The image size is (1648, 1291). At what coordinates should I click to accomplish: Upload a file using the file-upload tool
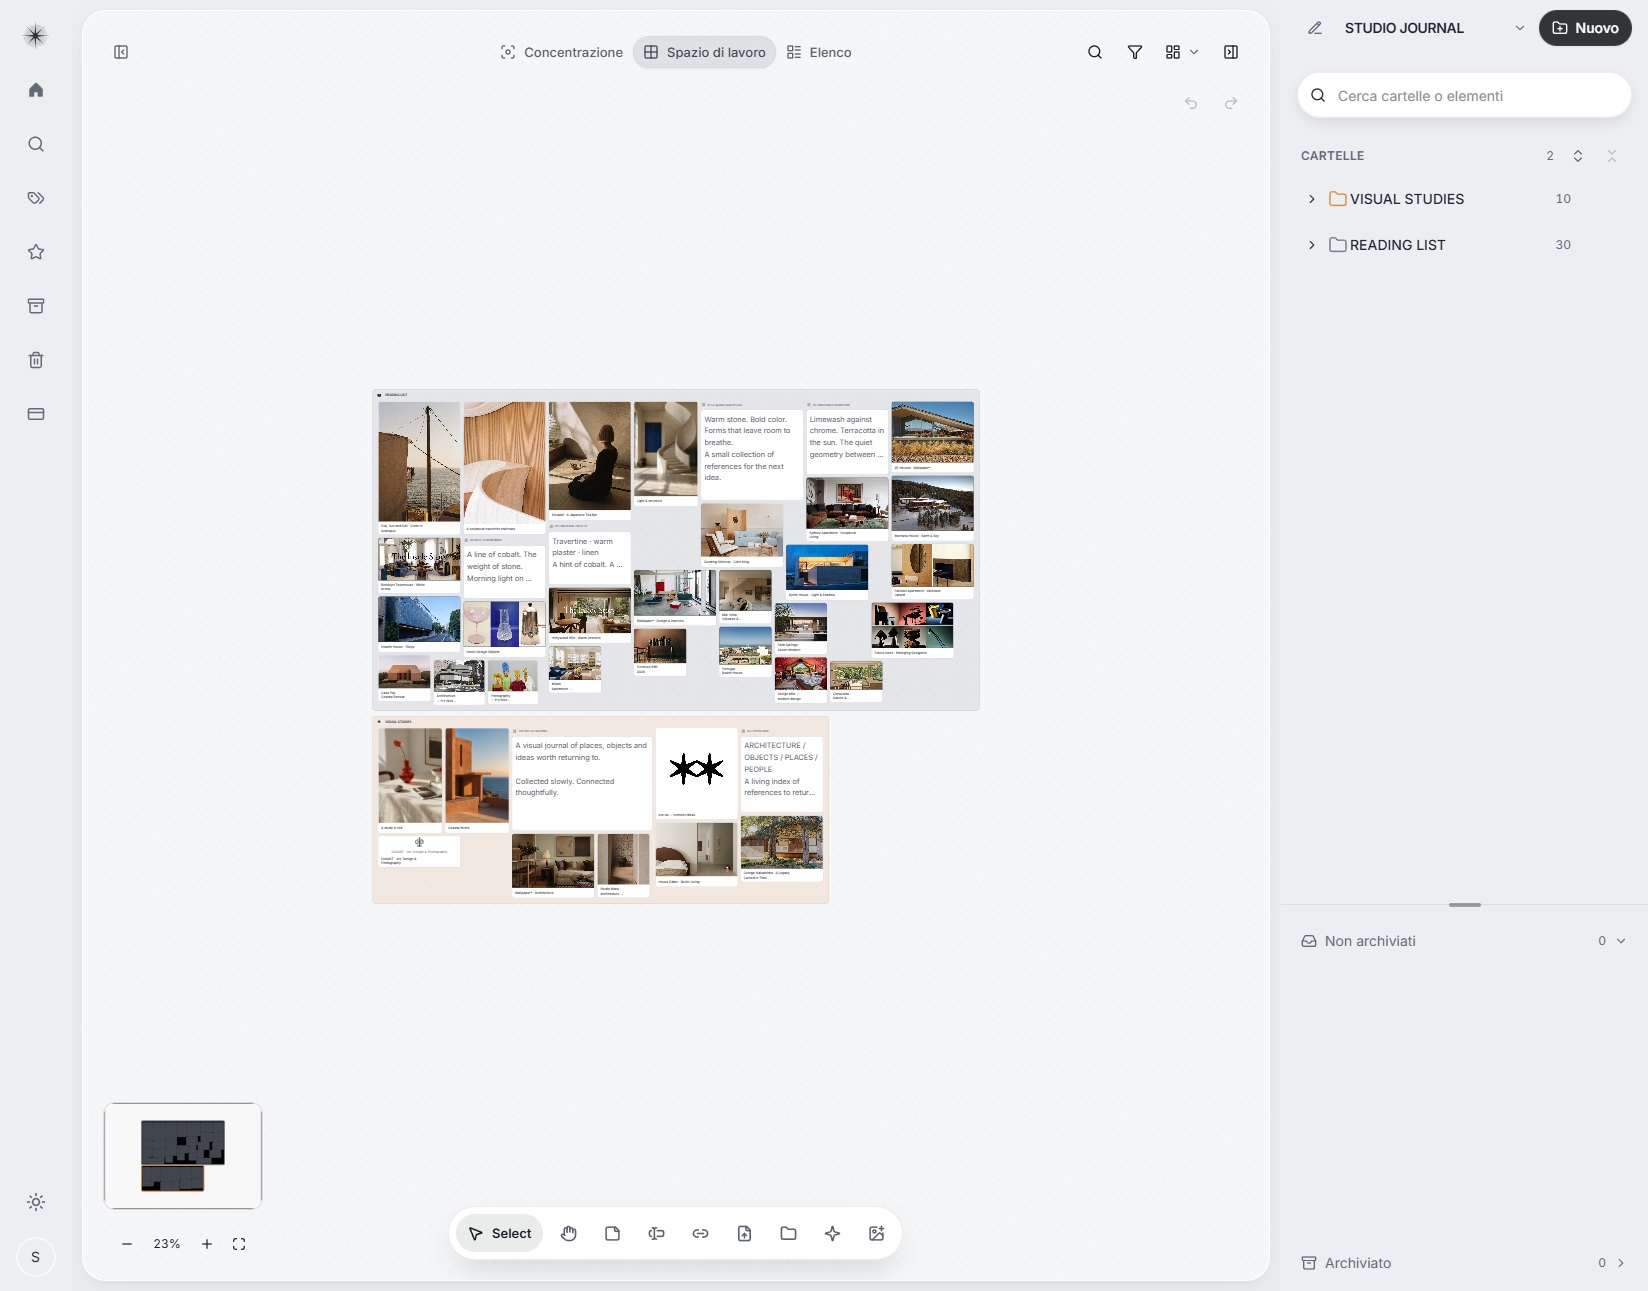tap(745, 1233)
